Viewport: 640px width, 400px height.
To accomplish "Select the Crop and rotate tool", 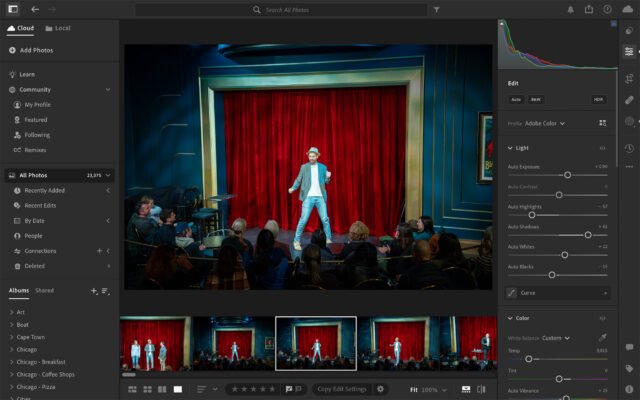I will (629, 78).
